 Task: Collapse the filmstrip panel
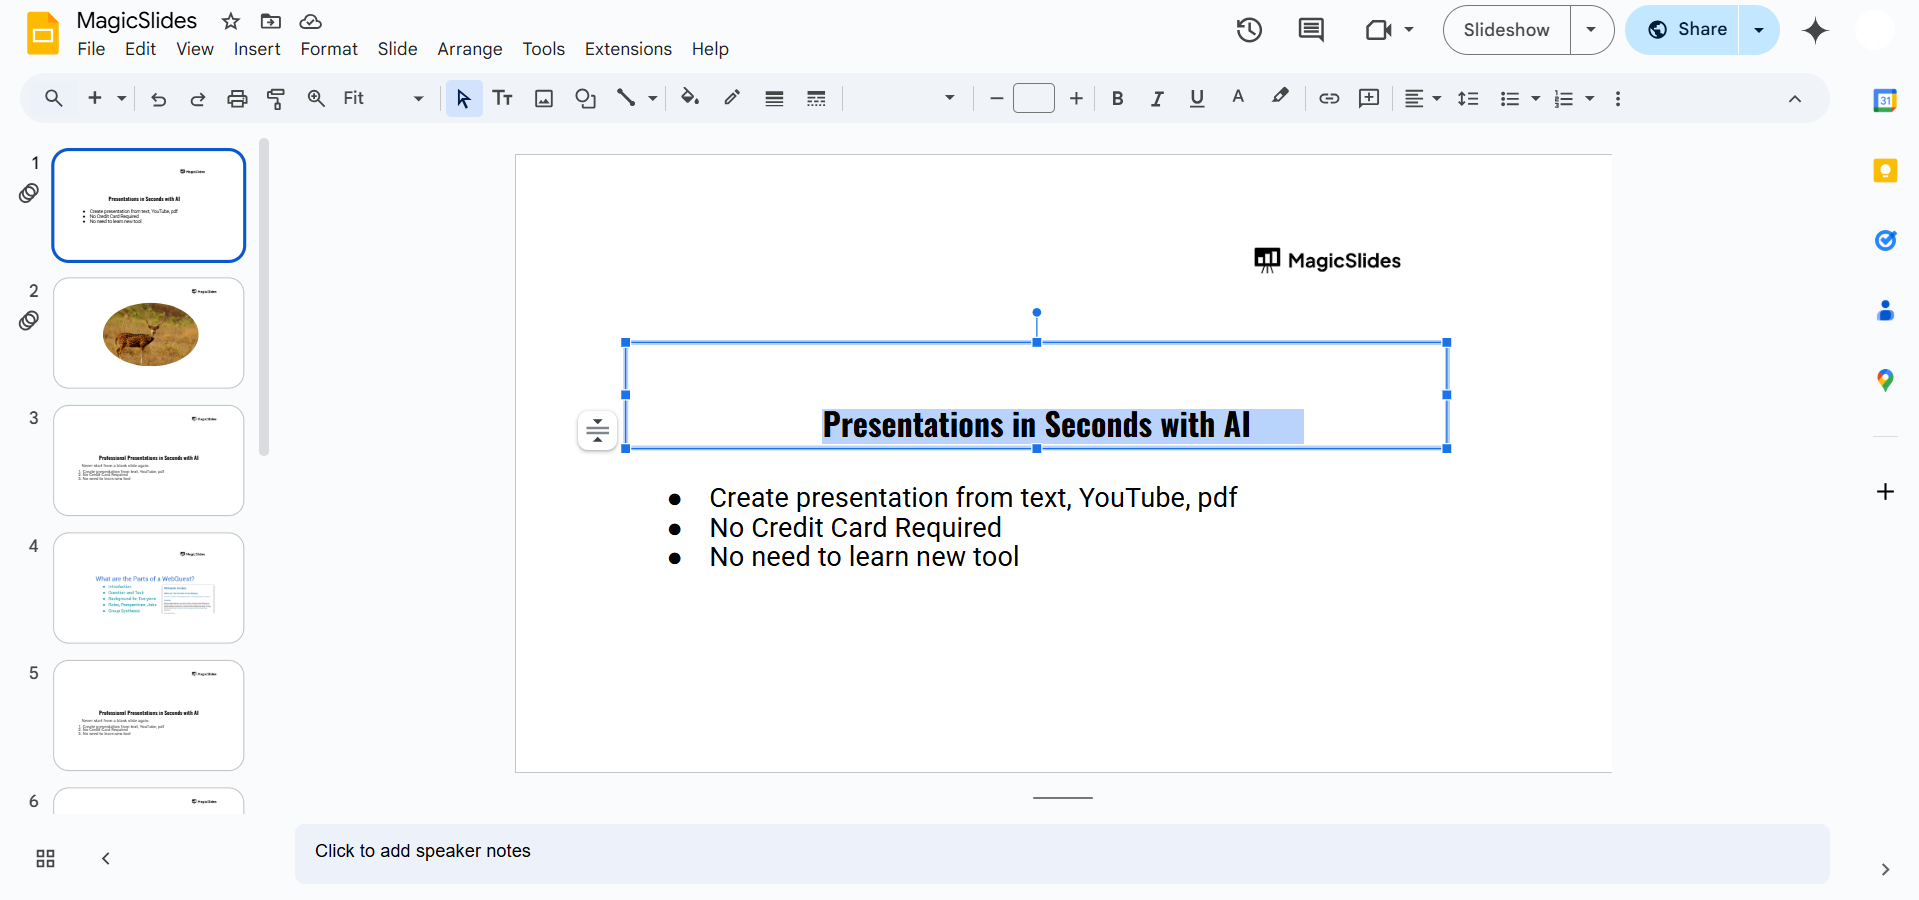click(x=106, y=859)
